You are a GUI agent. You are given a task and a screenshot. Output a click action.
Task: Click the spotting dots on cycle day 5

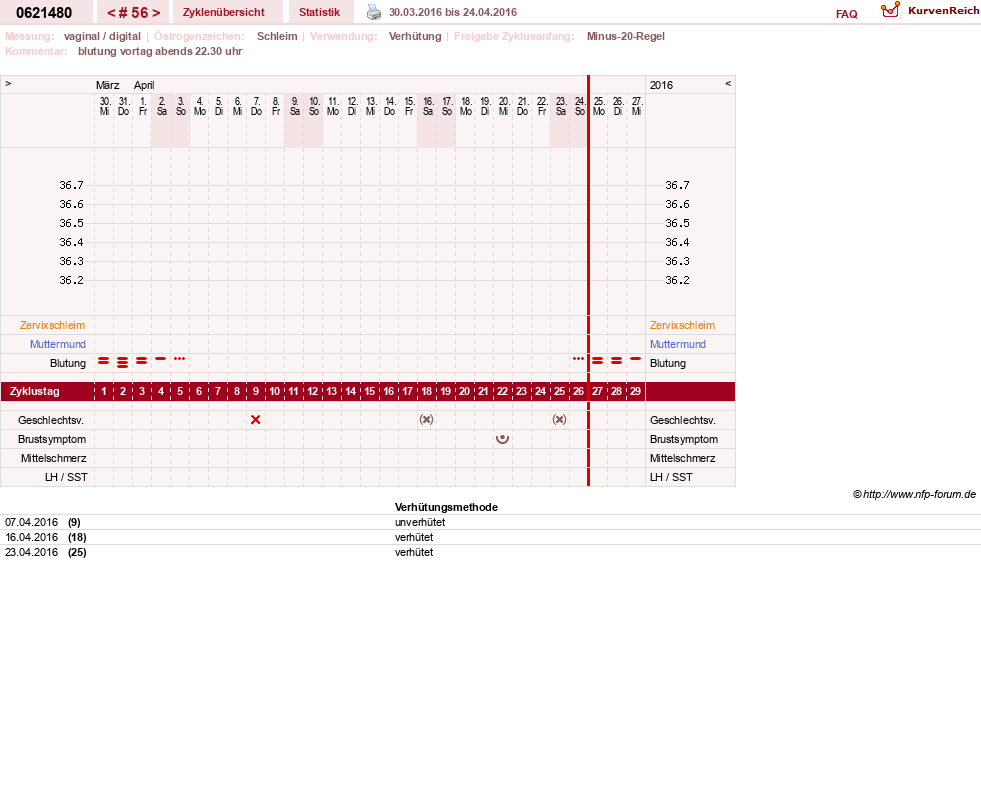[180, 359]
